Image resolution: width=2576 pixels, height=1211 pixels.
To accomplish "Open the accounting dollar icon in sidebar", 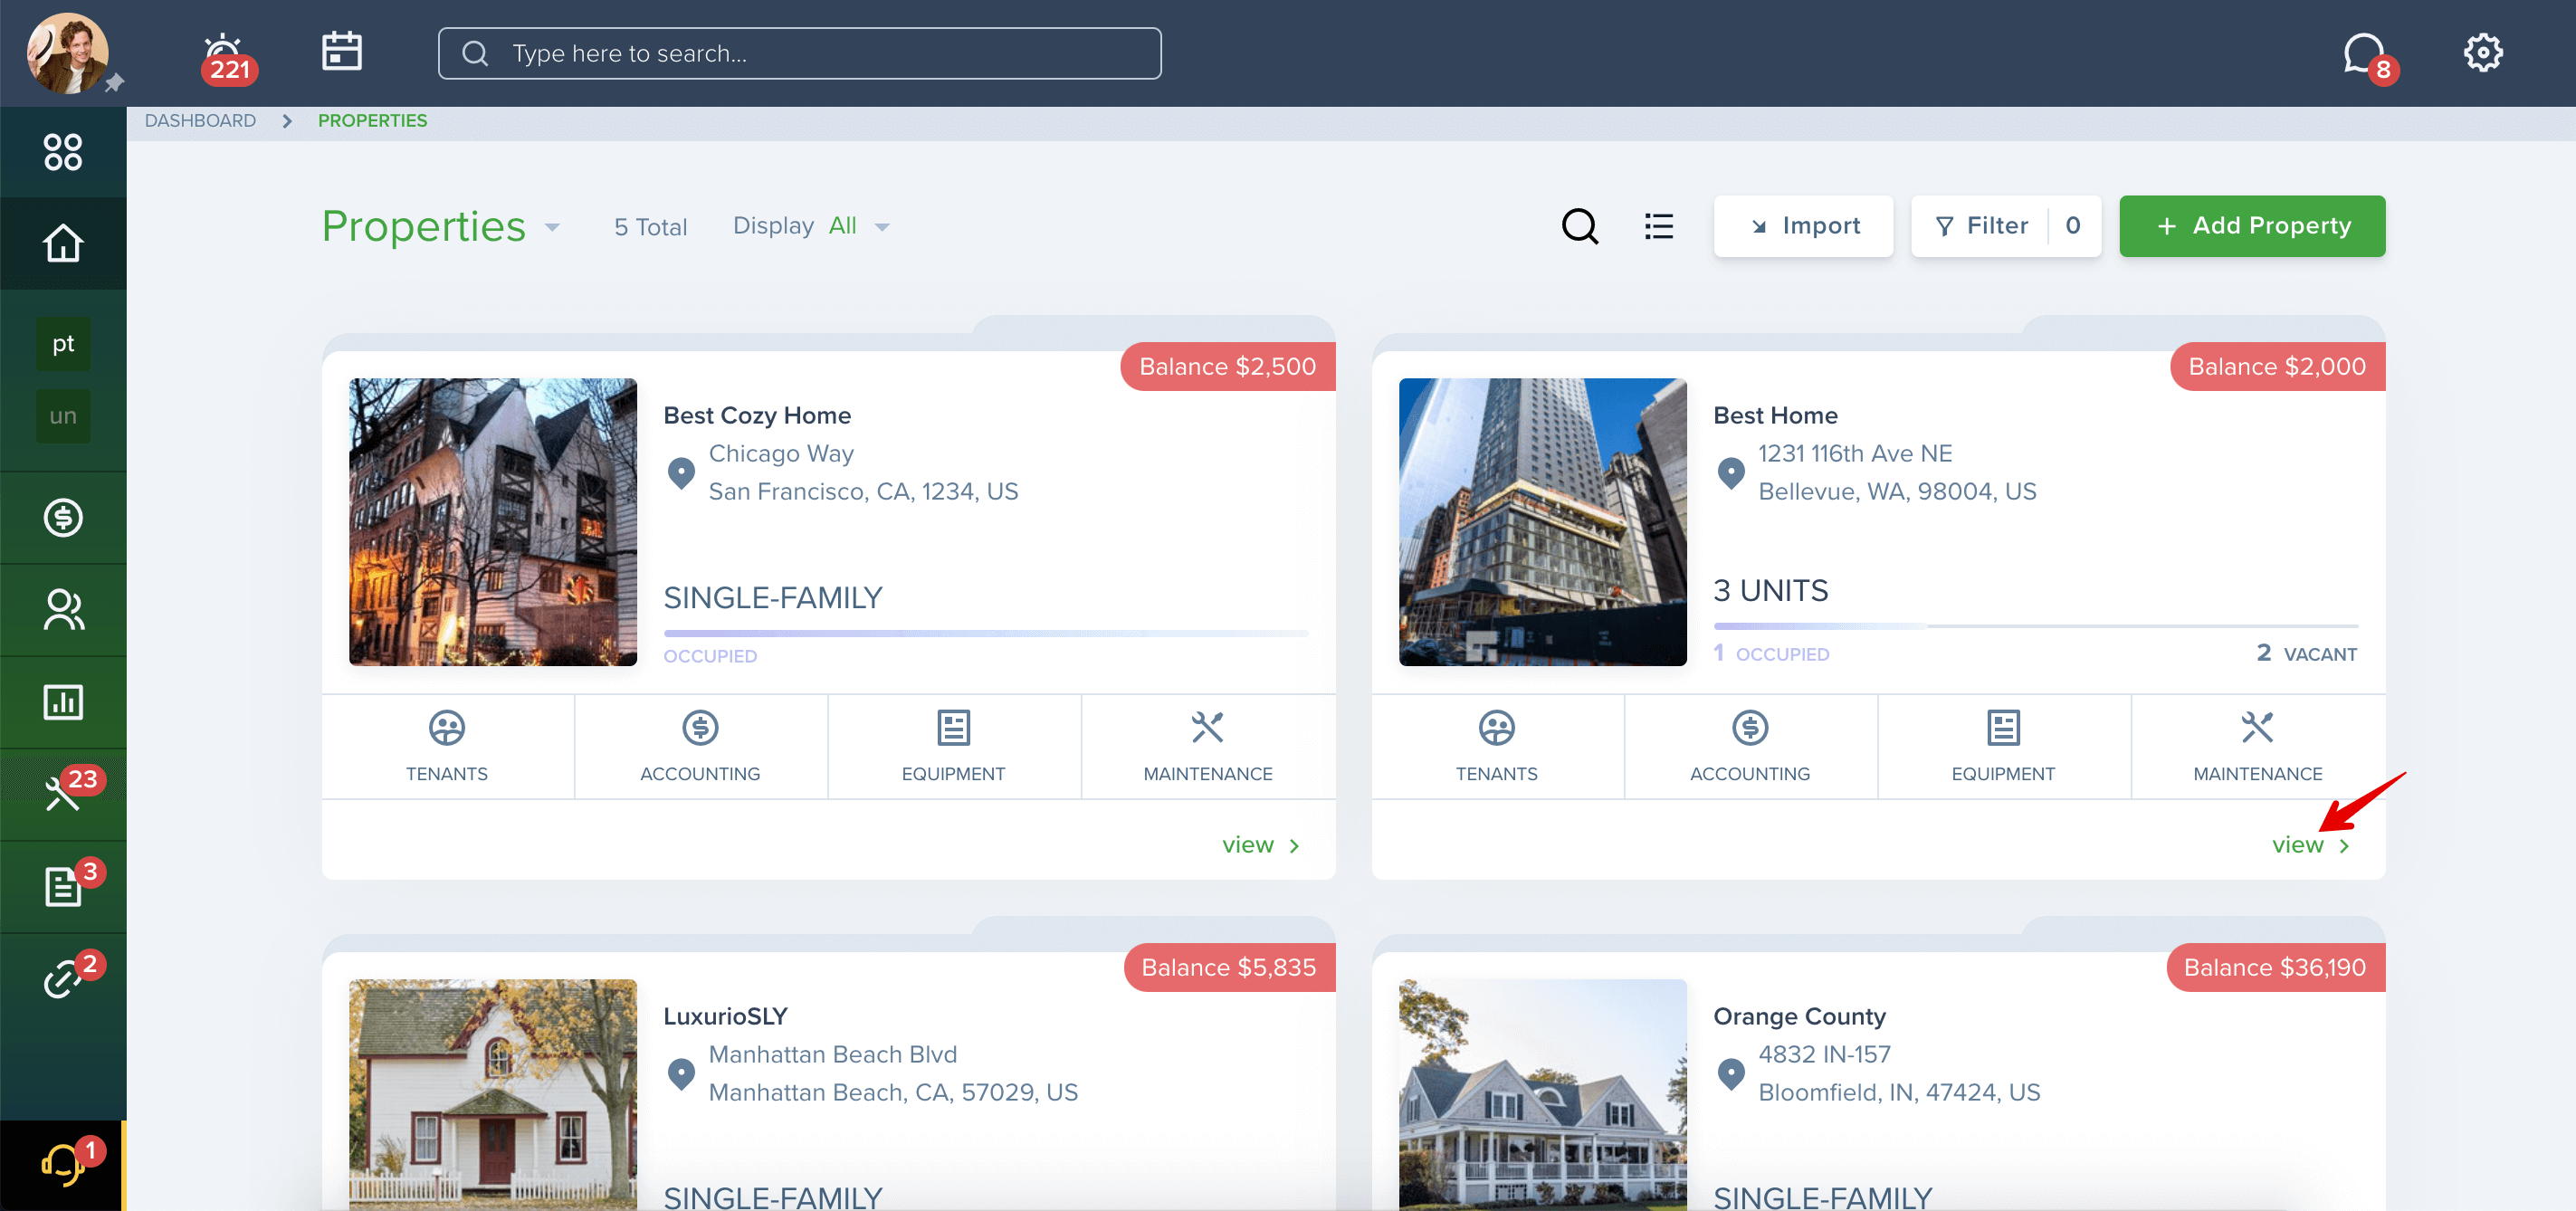I will coord(63,517).
